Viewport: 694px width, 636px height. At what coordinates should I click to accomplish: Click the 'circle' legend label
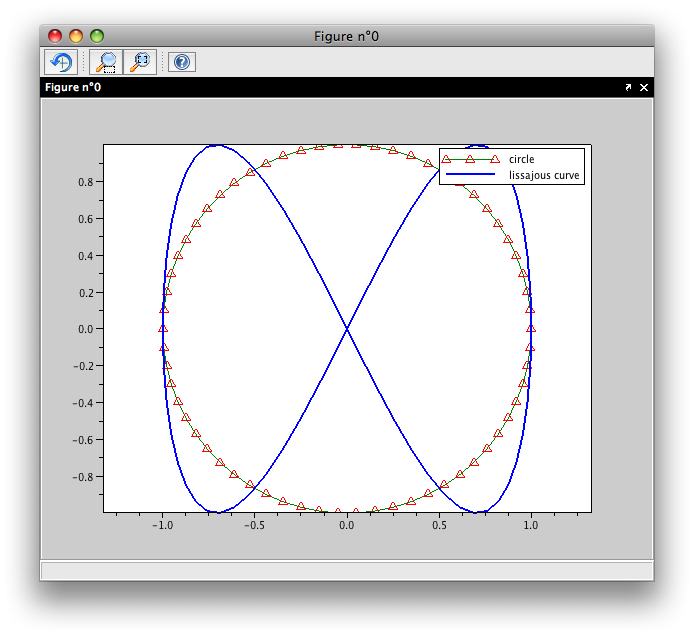521,159
